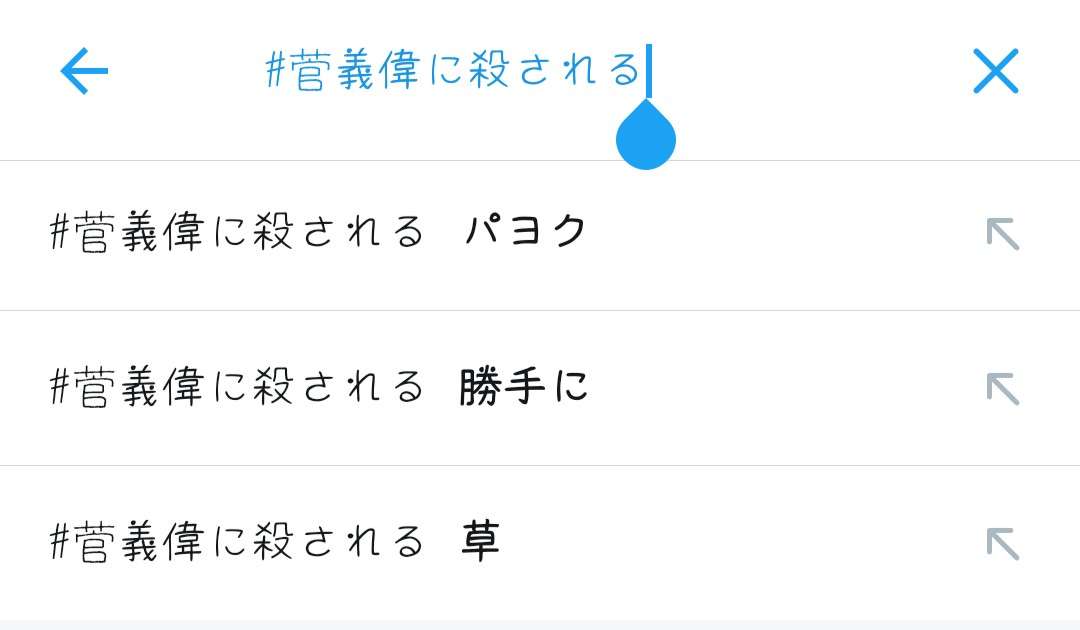1080x630 pixels.
Task: Tap the hashtag text in the third suggestion
Action: pos(237,541)
